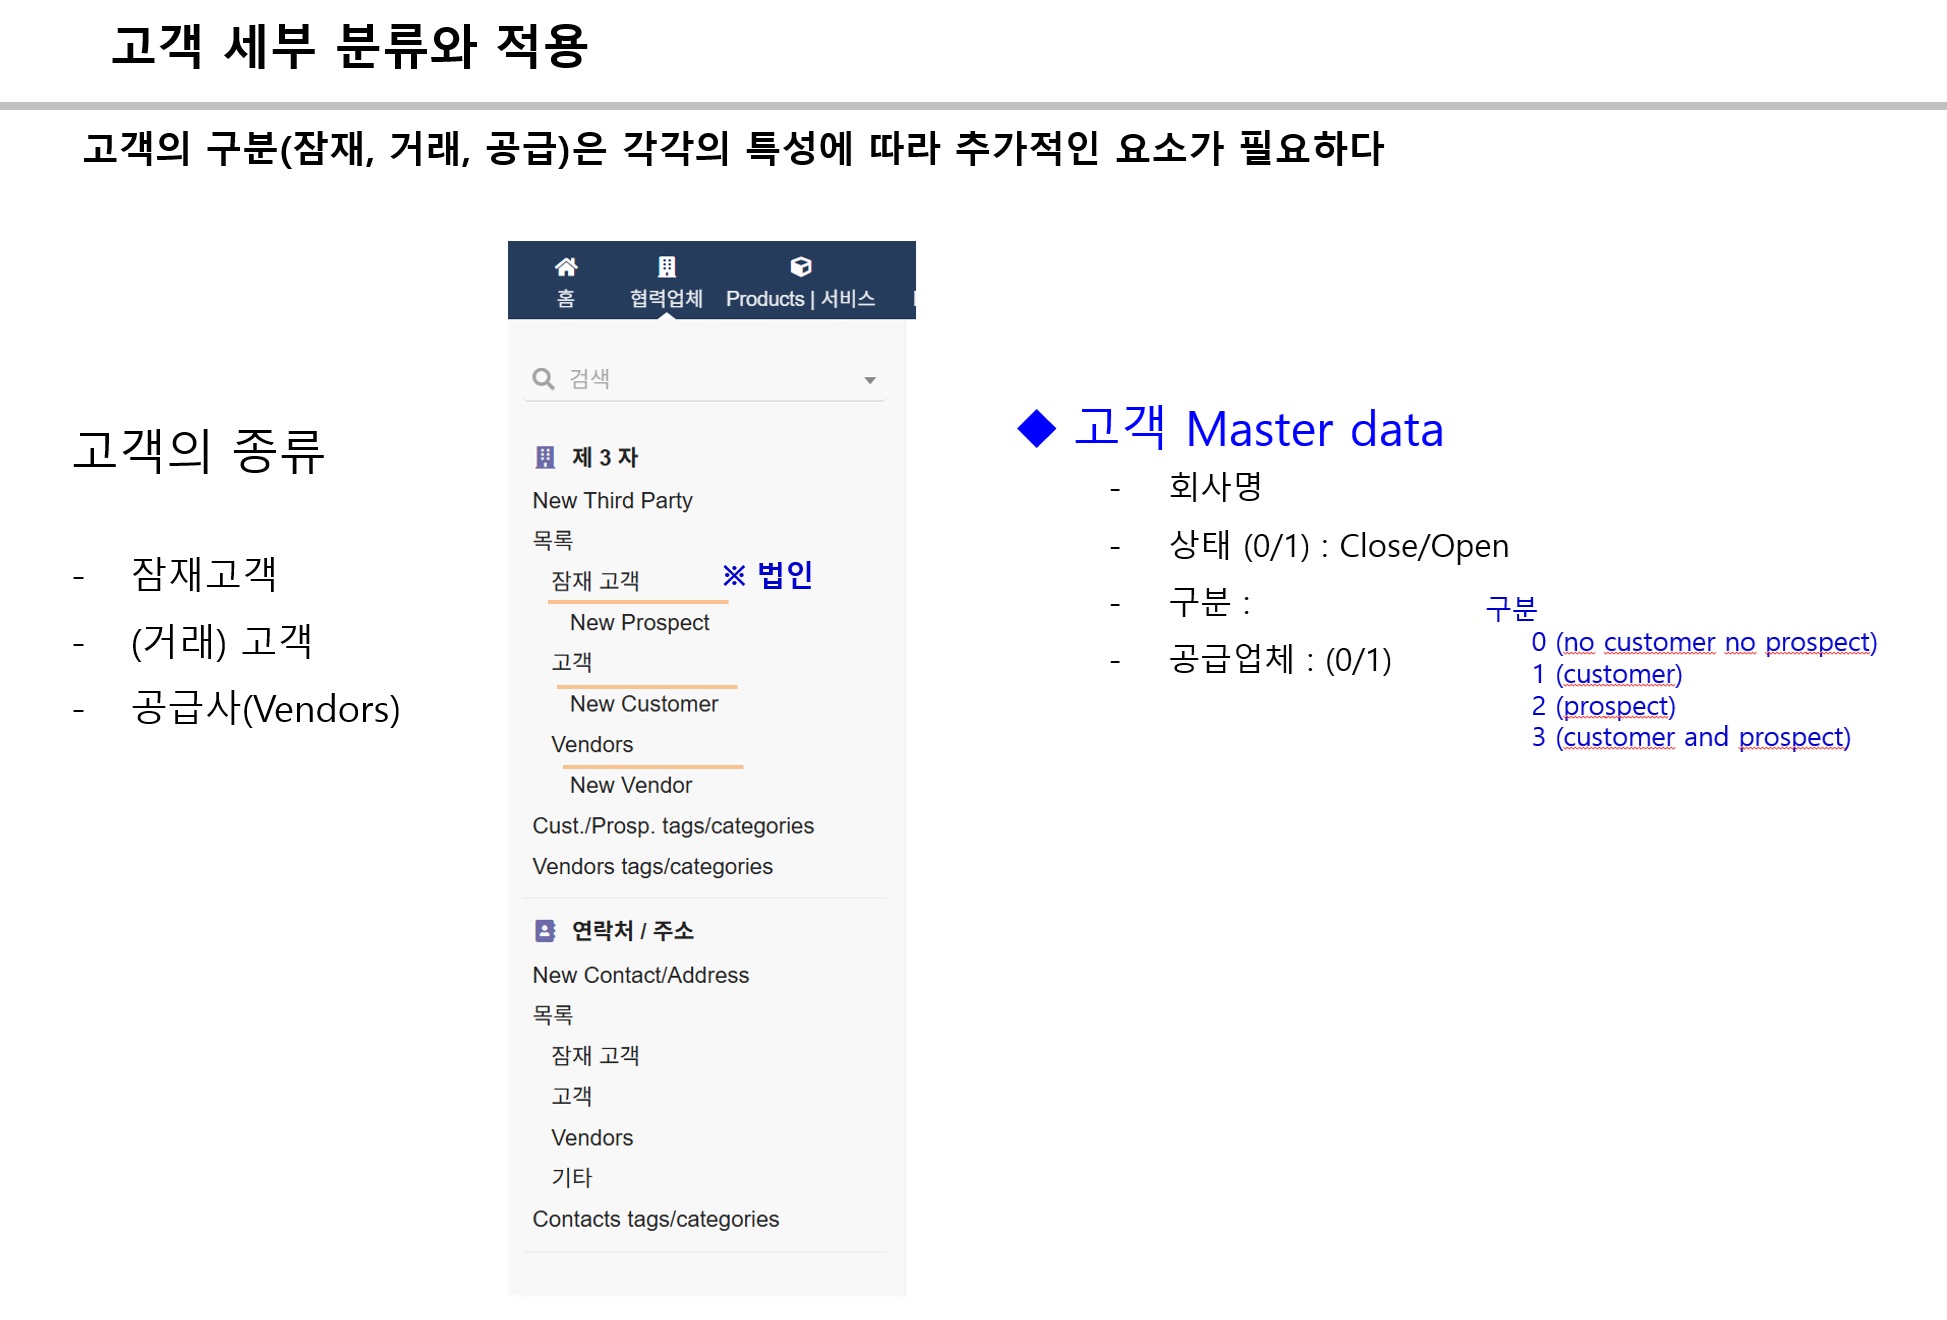Screen dimensions: 1947x1320
Task: Open the New Customer entry
Action: (643, 704)
